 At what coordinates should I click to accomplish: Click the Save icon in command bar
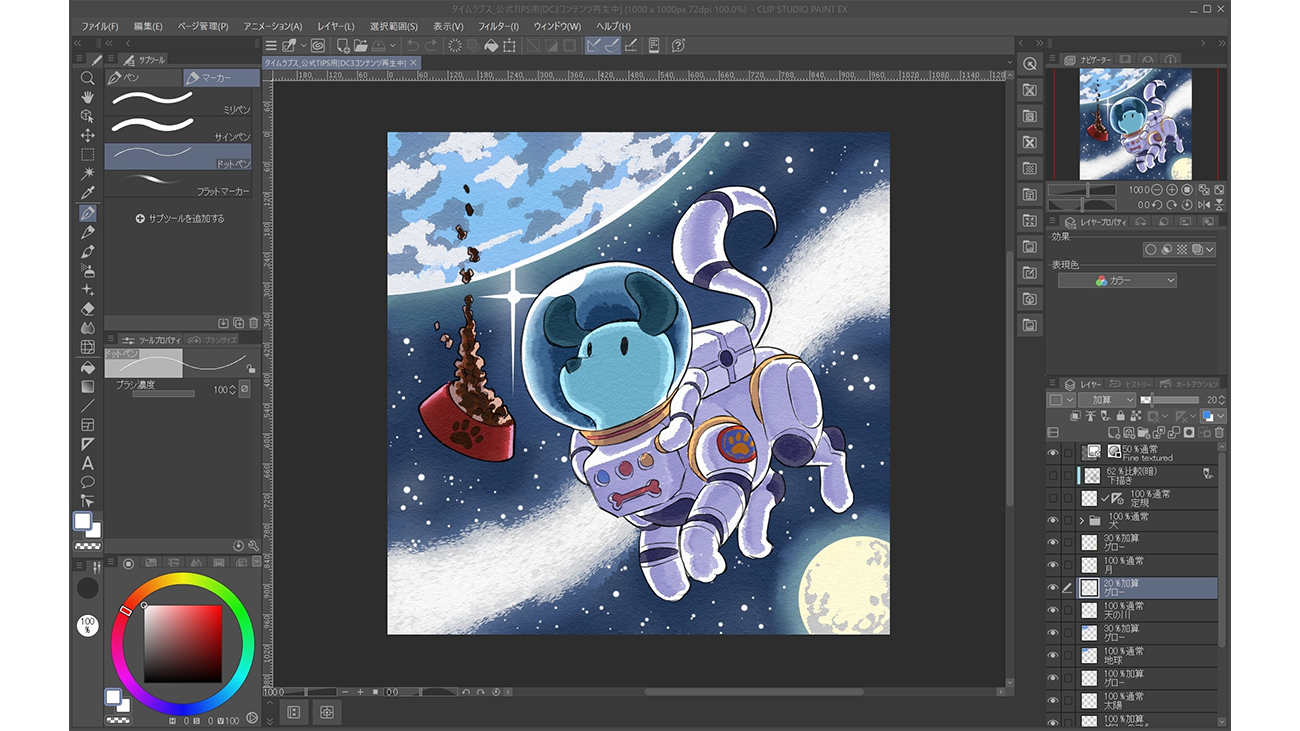click(379, 45)
